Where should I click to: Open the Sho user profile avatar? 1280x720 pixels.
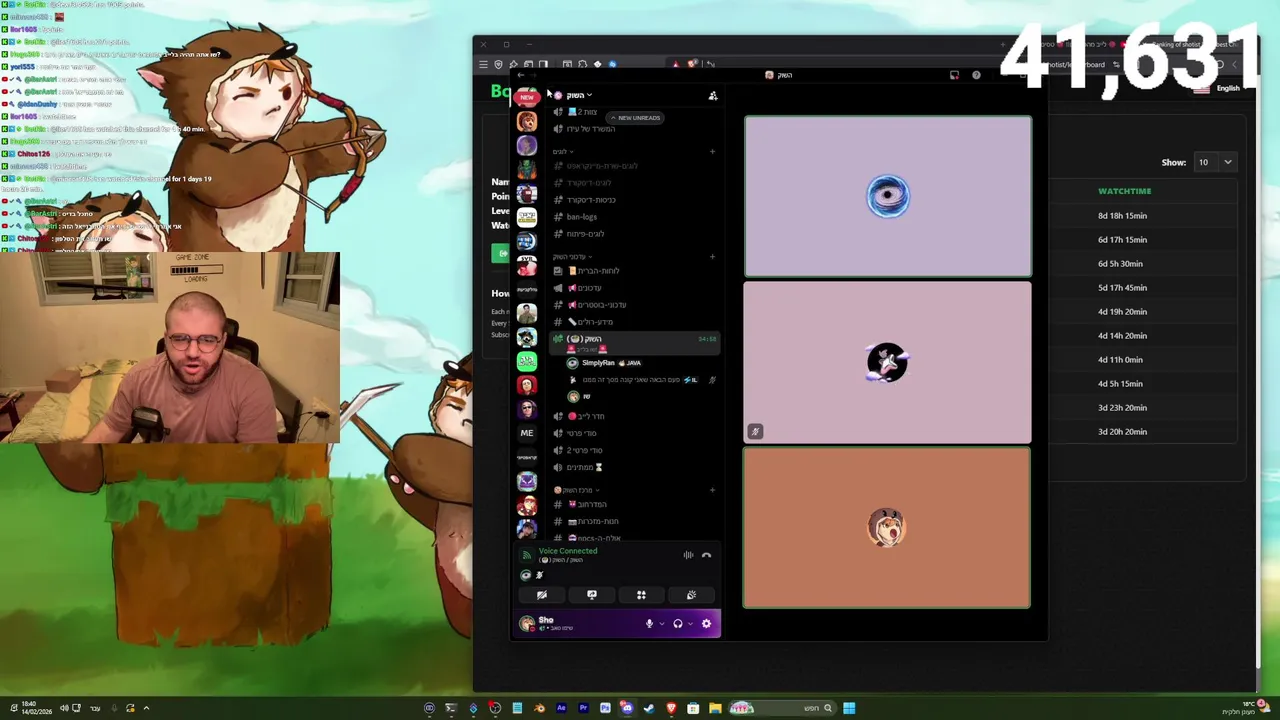click(x=527, y=624)
